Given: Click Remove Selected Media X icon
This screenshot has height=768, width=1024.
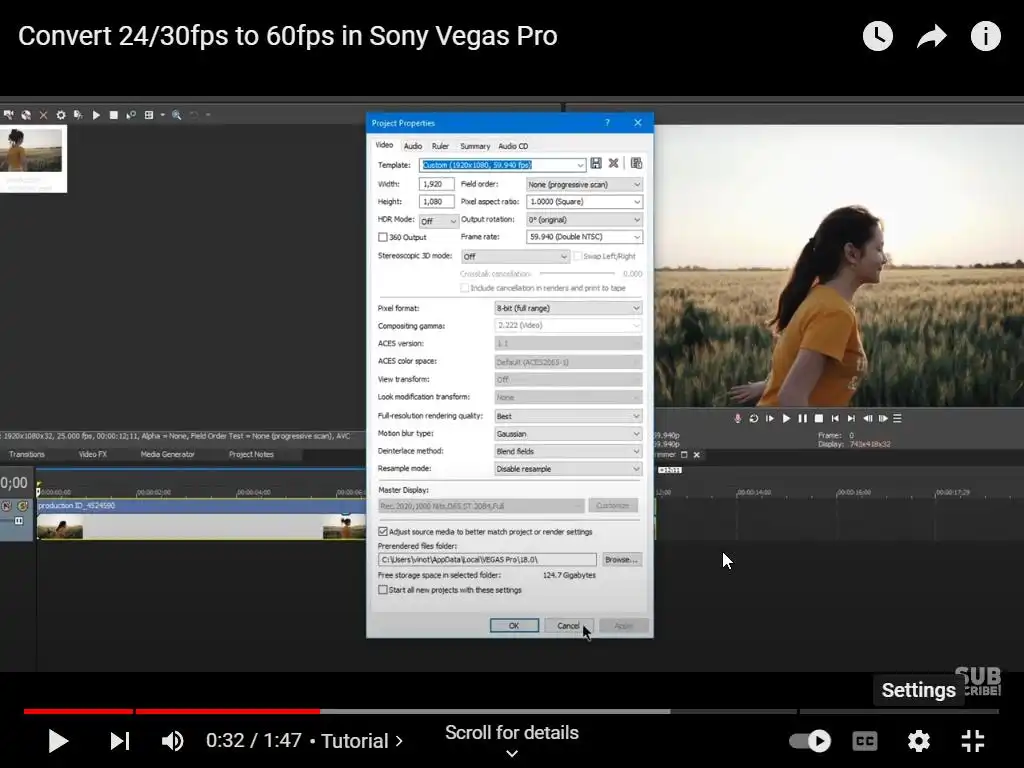Looking at the screenshot, I should point(43,115).
